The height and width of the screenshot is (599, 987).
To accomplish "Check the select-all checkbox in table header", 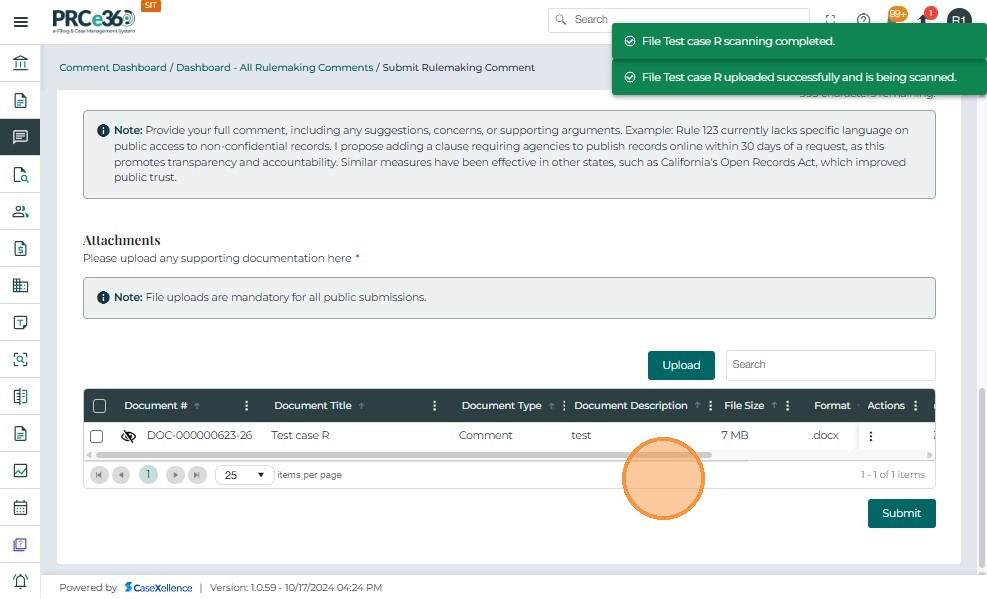I will (99, 406).
